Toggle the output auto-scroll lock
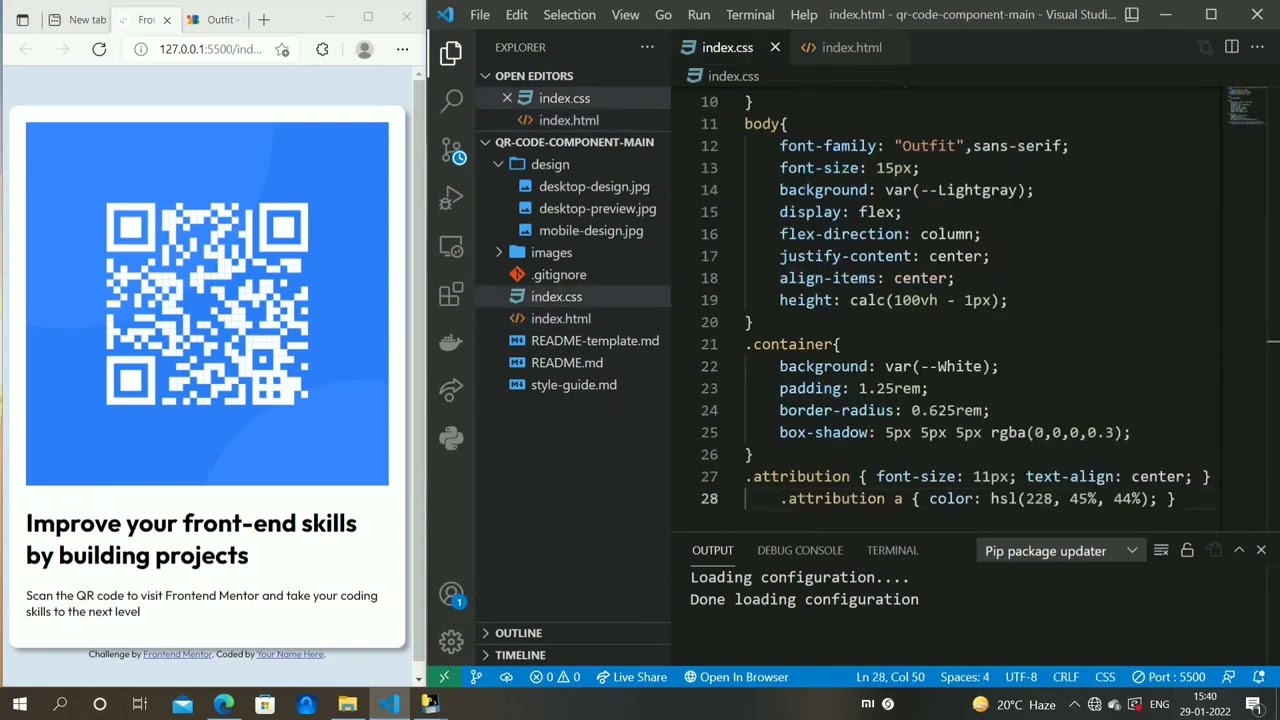This screenshot has width=1280, height=720. click(x=1187, y=550)
